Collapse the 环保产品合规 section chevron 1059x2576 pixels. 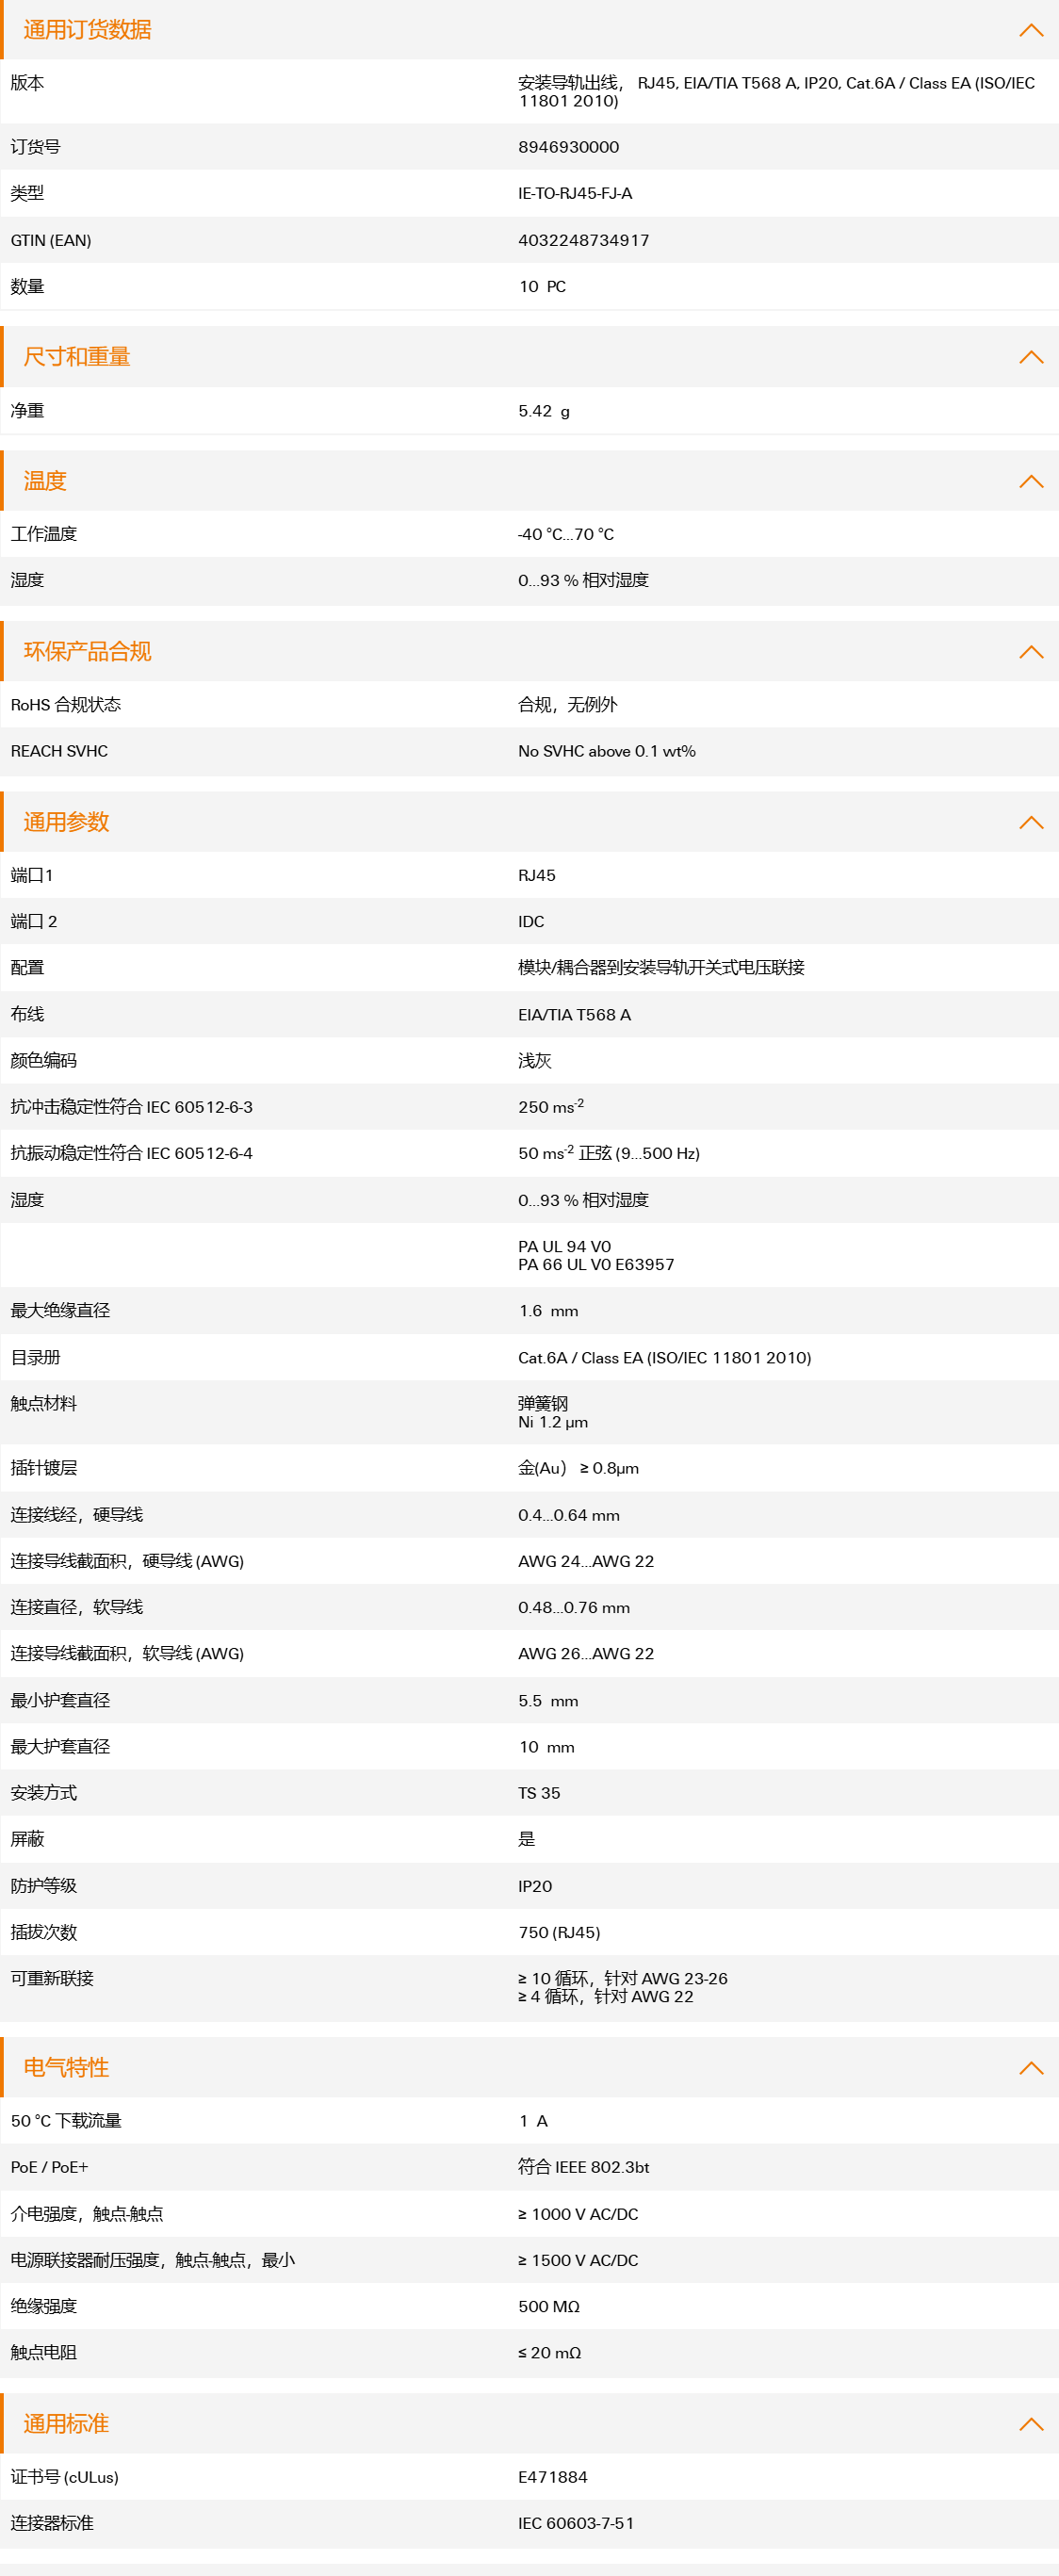[x=1031, y=652]
